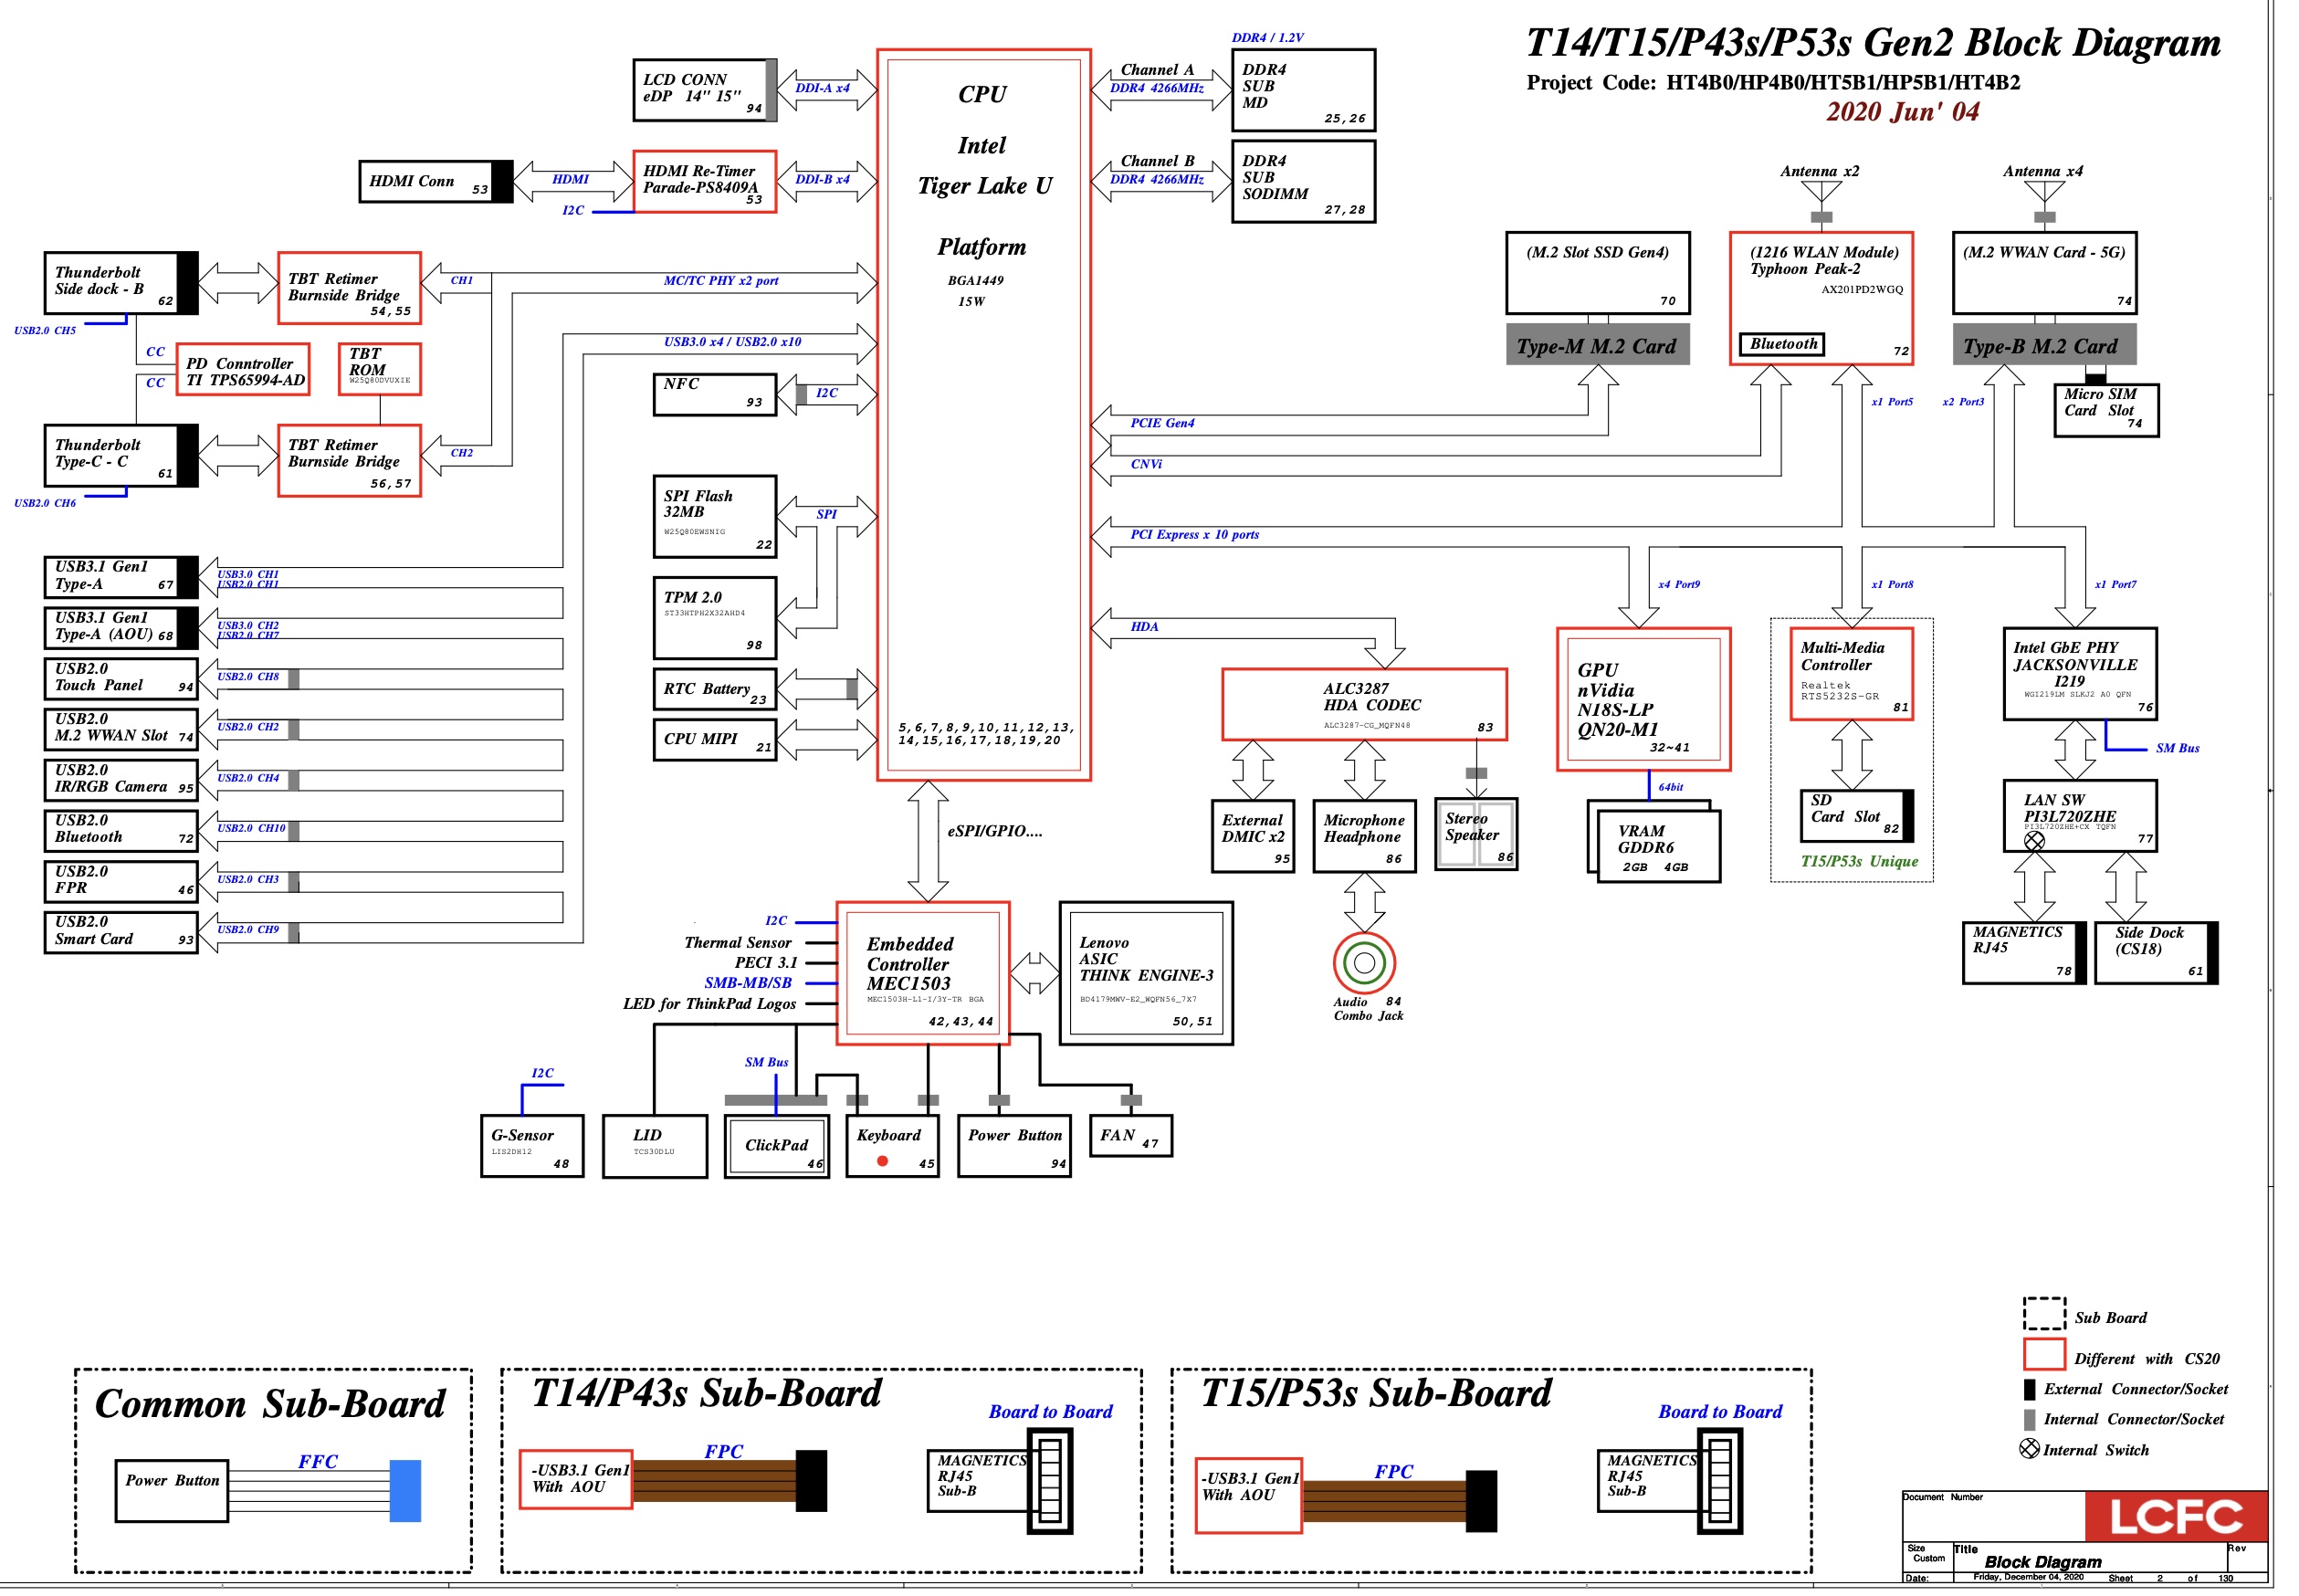
Task: Click the PD Controller TI TPS65994-AD block
Action: coord(242,369)
